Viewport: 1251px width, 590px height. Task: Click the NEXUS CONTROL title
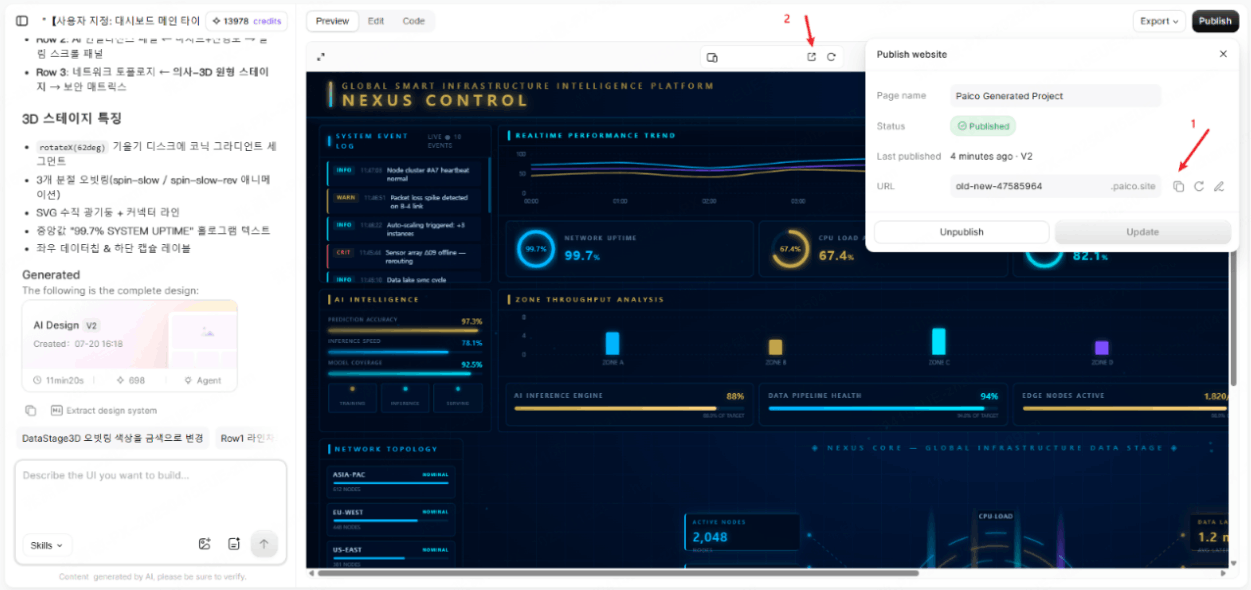coord(434,100)
